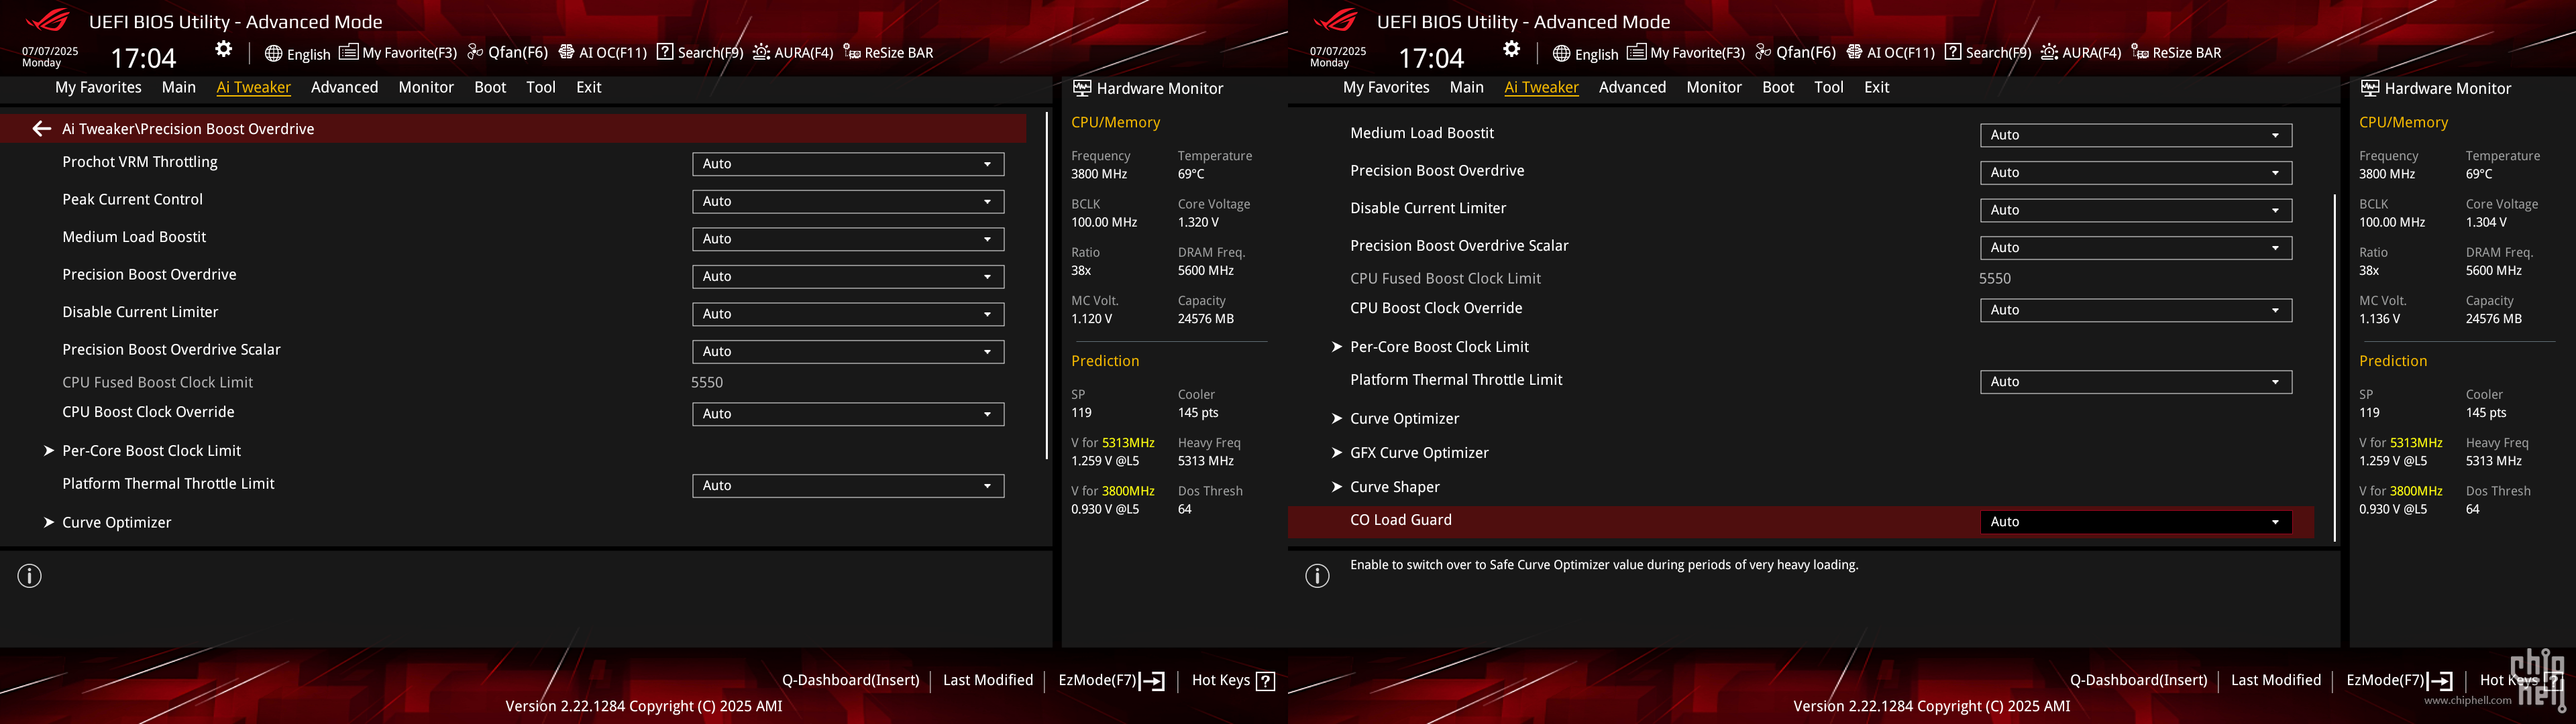
Task: Open the settings gear in right BIOS header
Action: point(1512,50)
